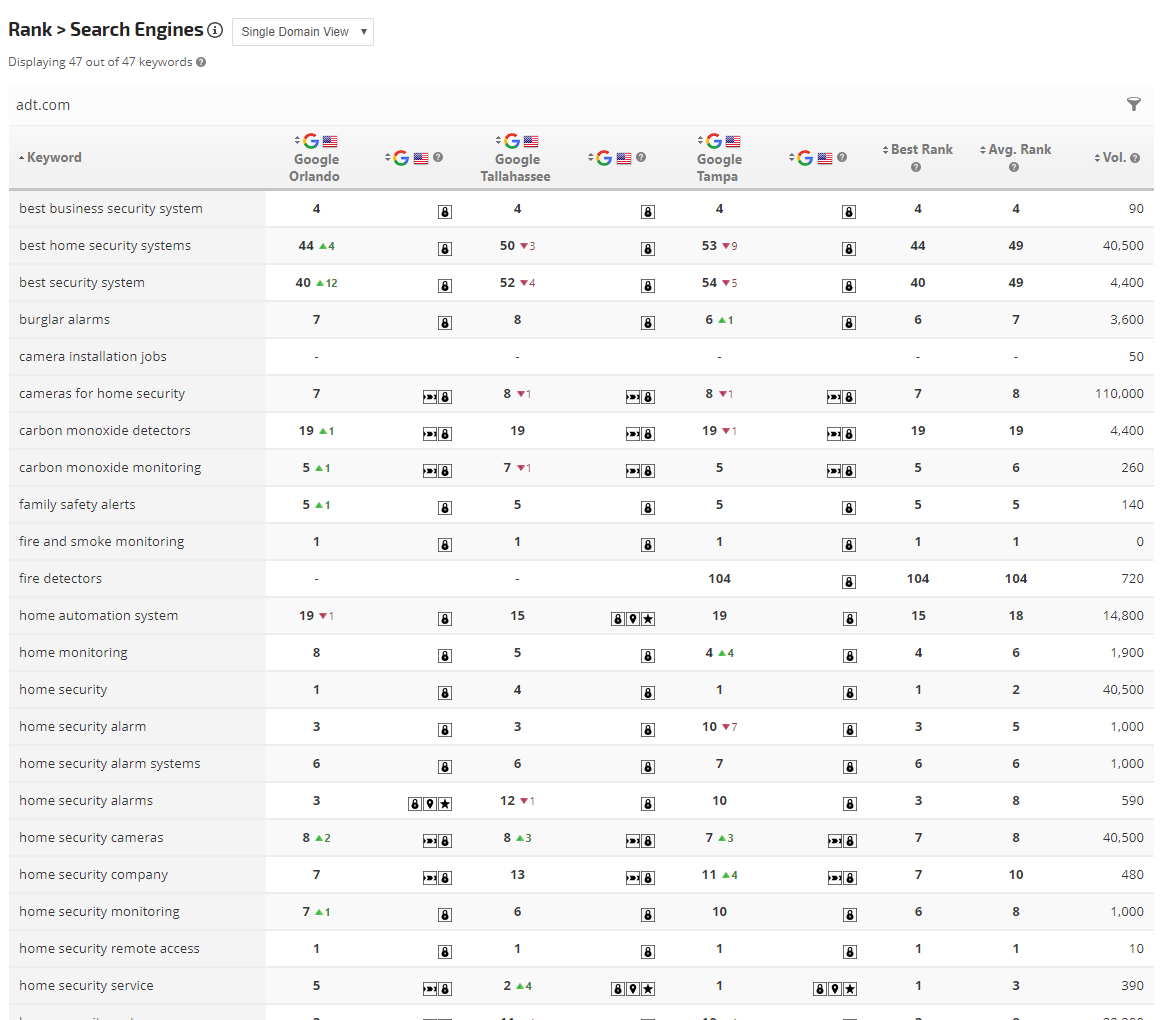
Task: Click help icon under Avg. Rank header
Action: tap(1014, 167)
